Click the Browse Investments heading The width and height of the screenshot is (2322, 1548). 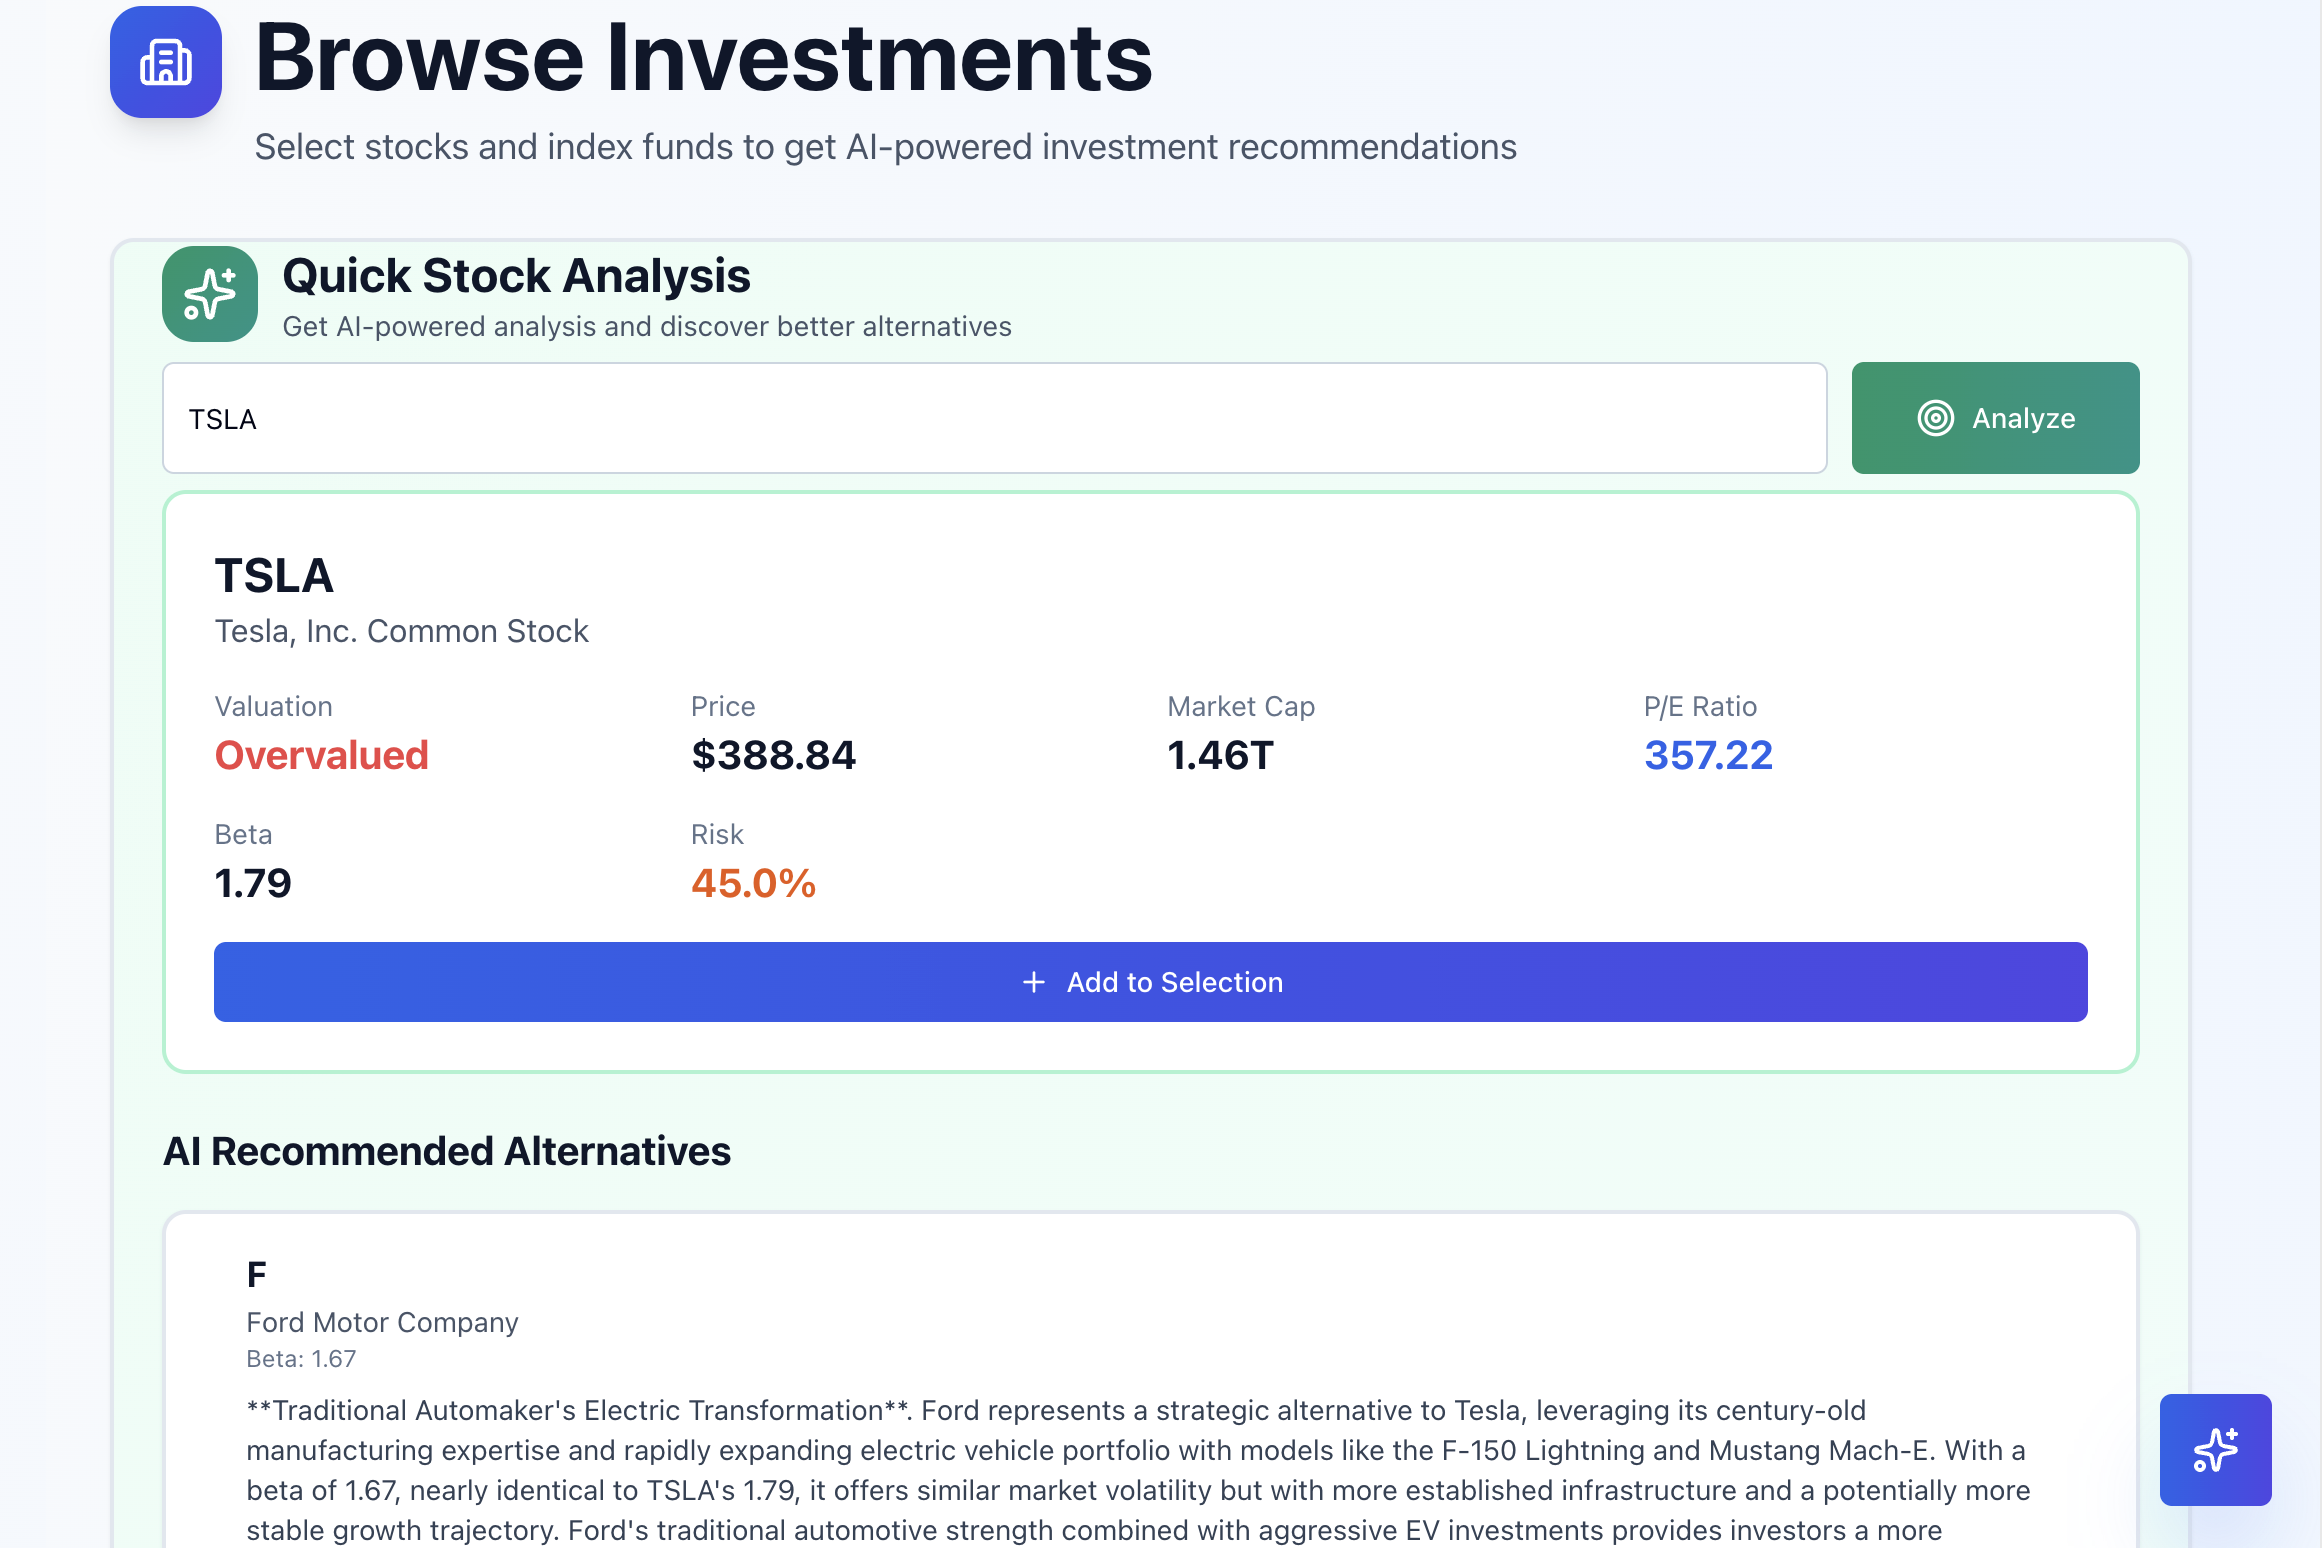point(703,58)
